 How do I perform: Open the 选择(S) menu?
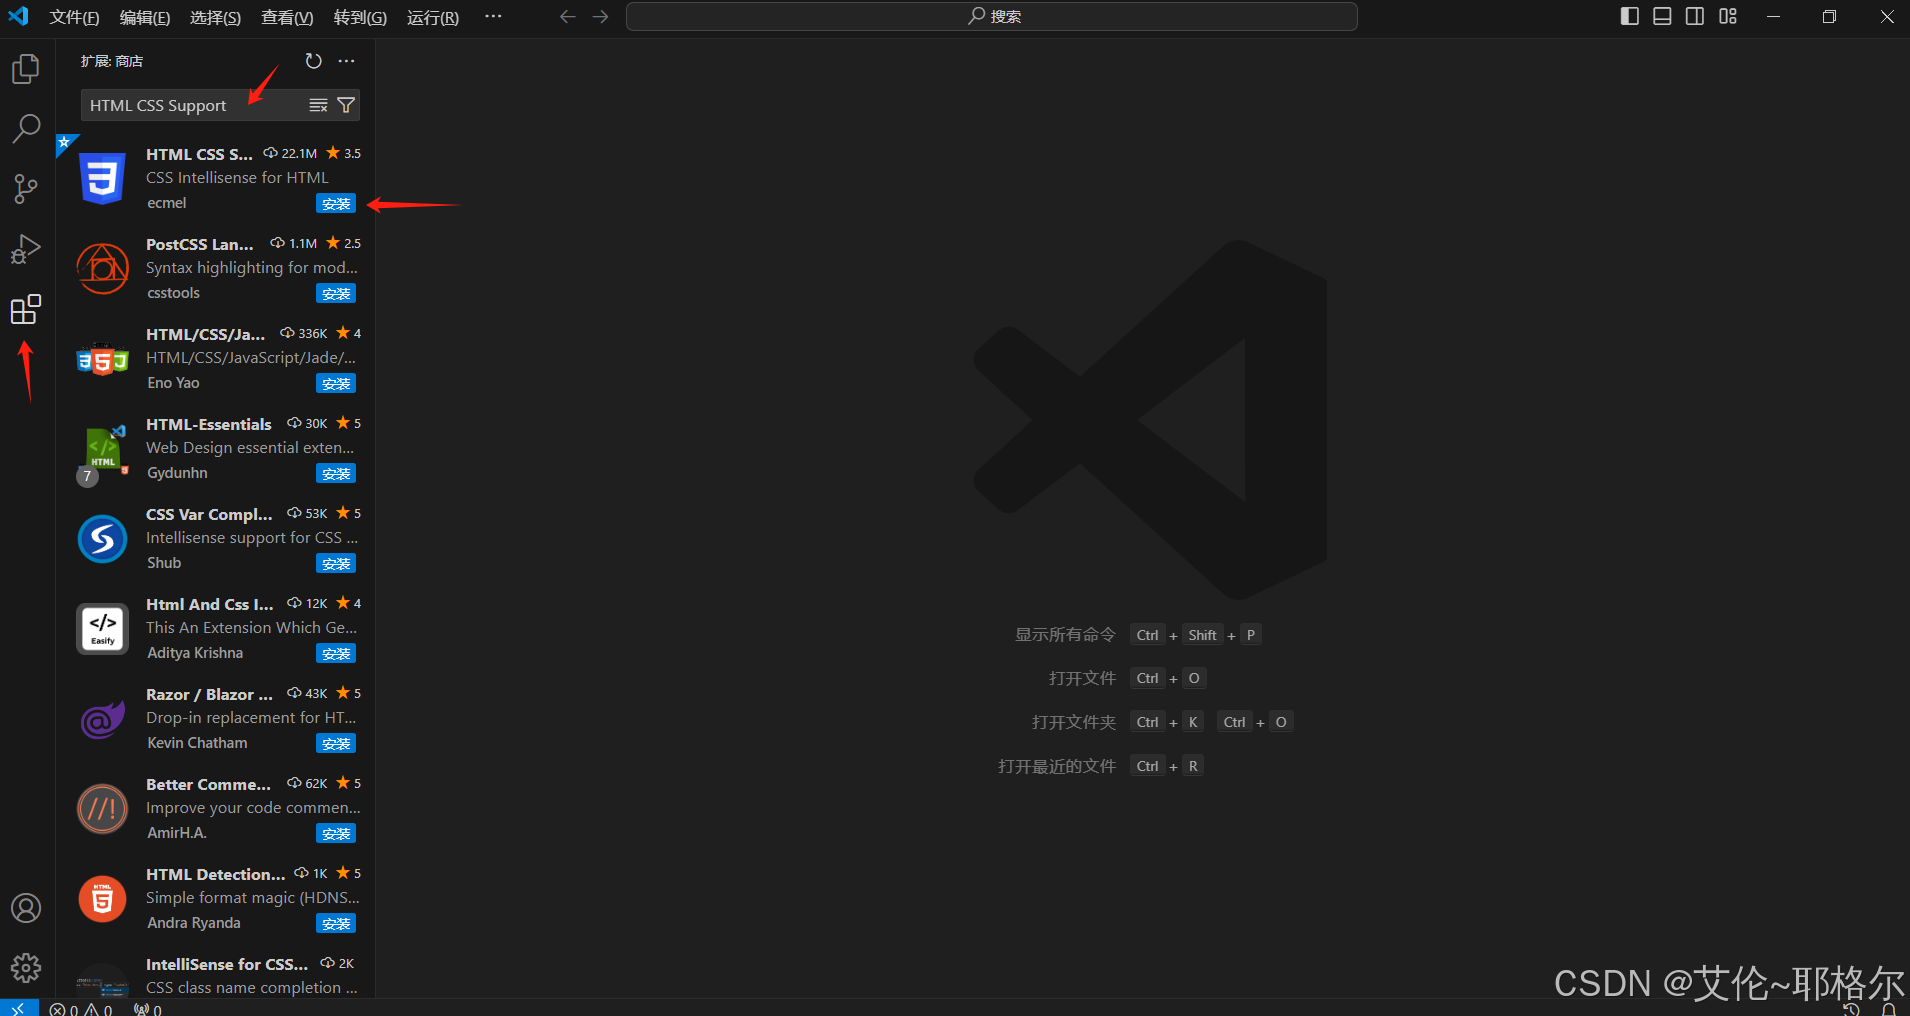[x=215, y=17]
